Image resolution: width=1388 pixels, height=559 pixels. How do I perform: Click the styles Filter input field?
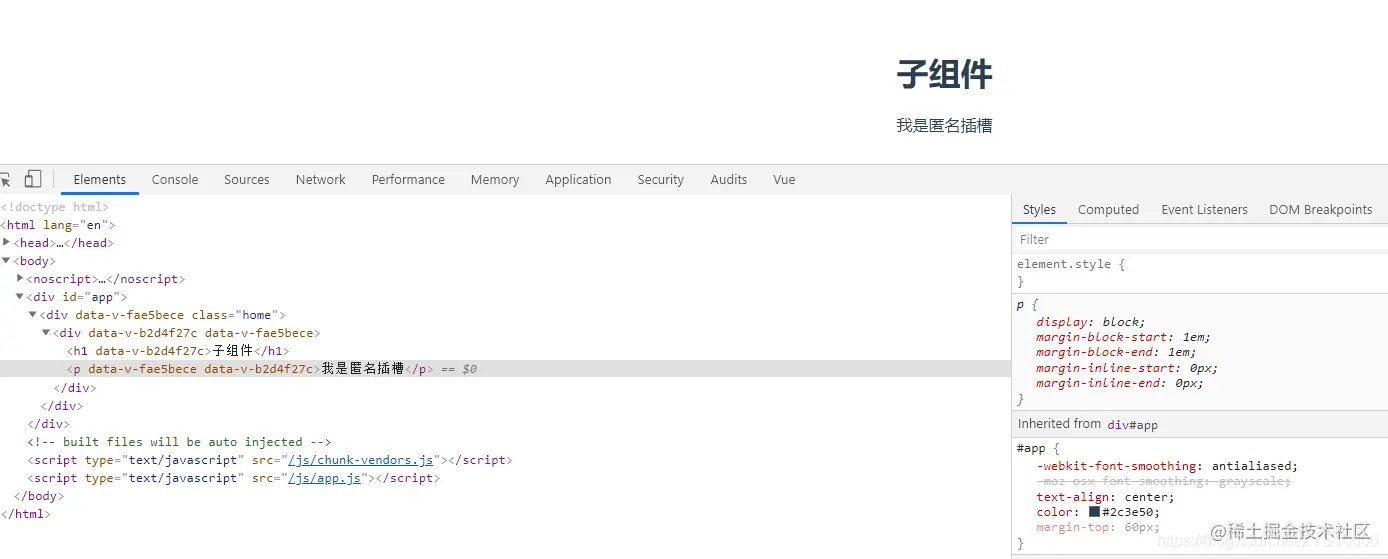[x=1200, y=240]
